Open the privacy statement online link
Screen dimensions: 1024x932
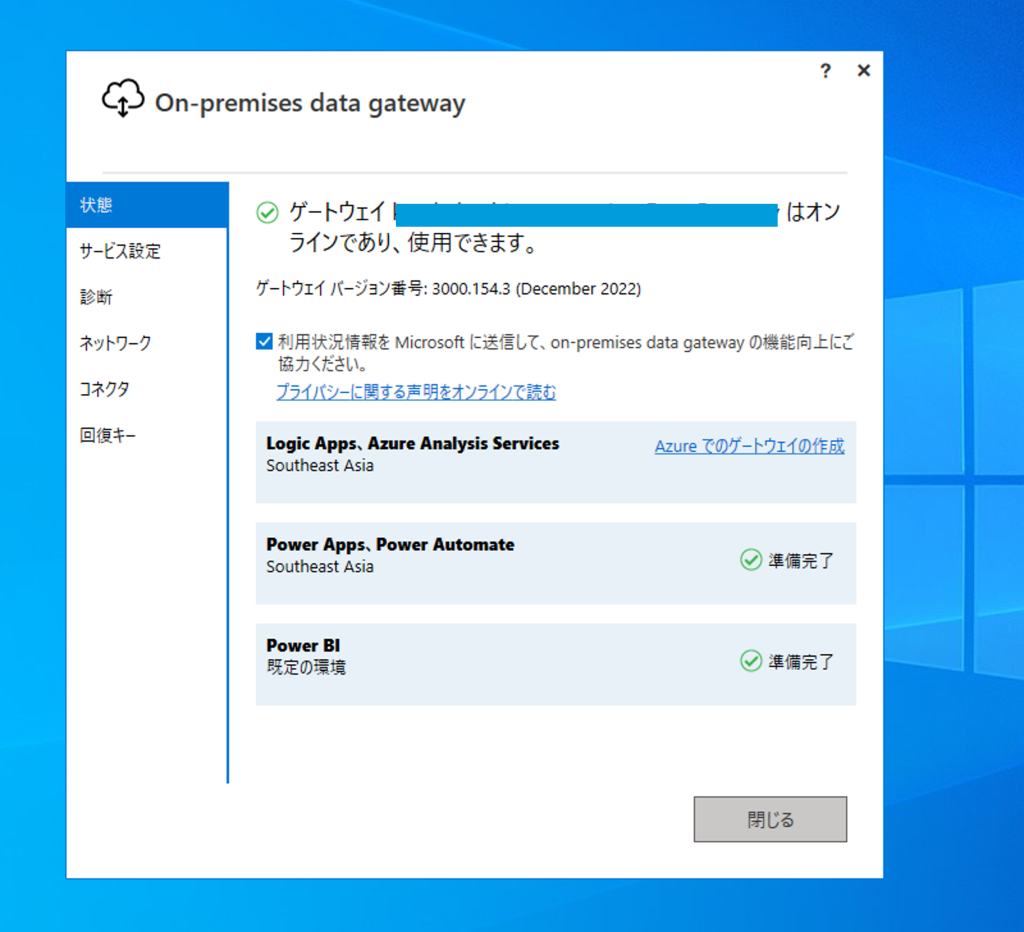tap(416, 392)
